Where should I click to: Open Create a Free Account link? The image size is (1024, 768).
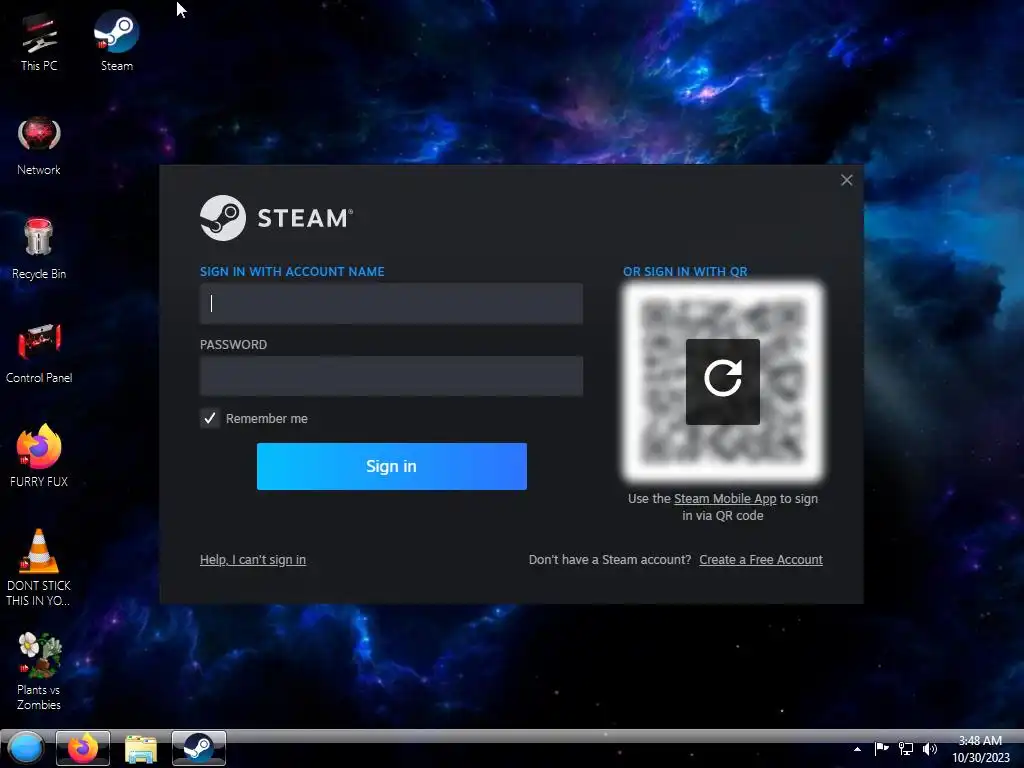[x=761, y=560]
